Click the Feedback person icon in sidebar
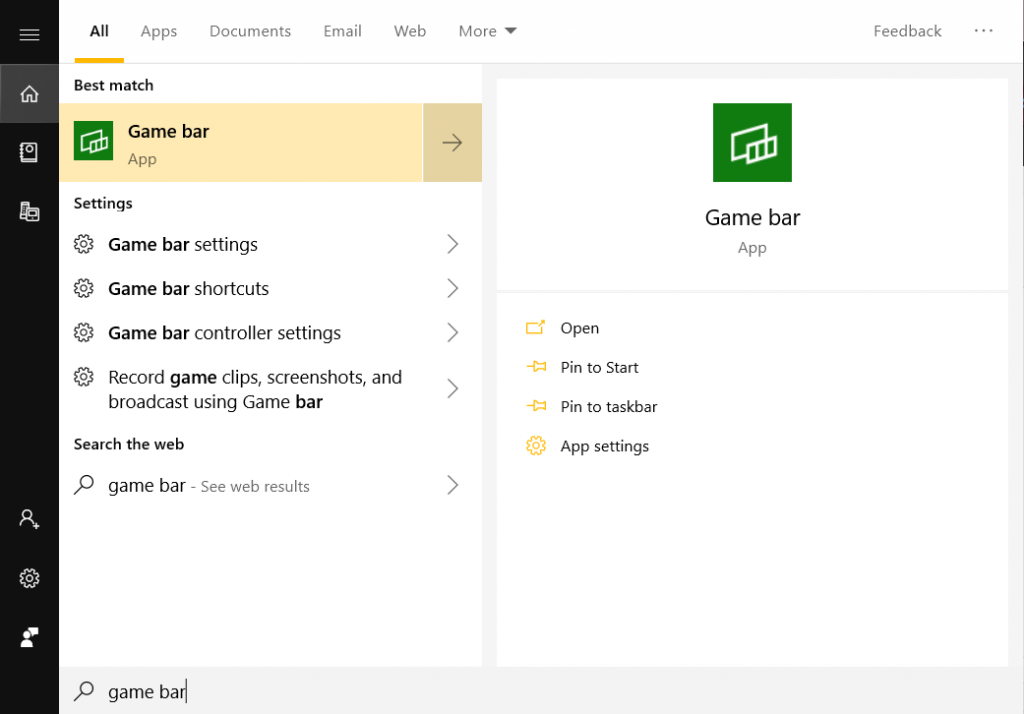The height and width of the screenshot is (714, 1024). click(x=29, y=637)
